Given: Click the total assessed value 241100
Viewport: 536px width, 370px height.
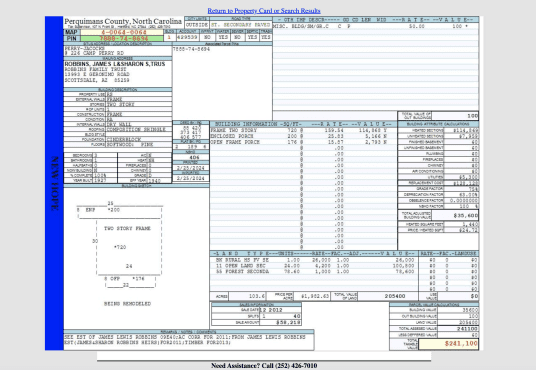Looking at the screenshot, I should (458, 329).
